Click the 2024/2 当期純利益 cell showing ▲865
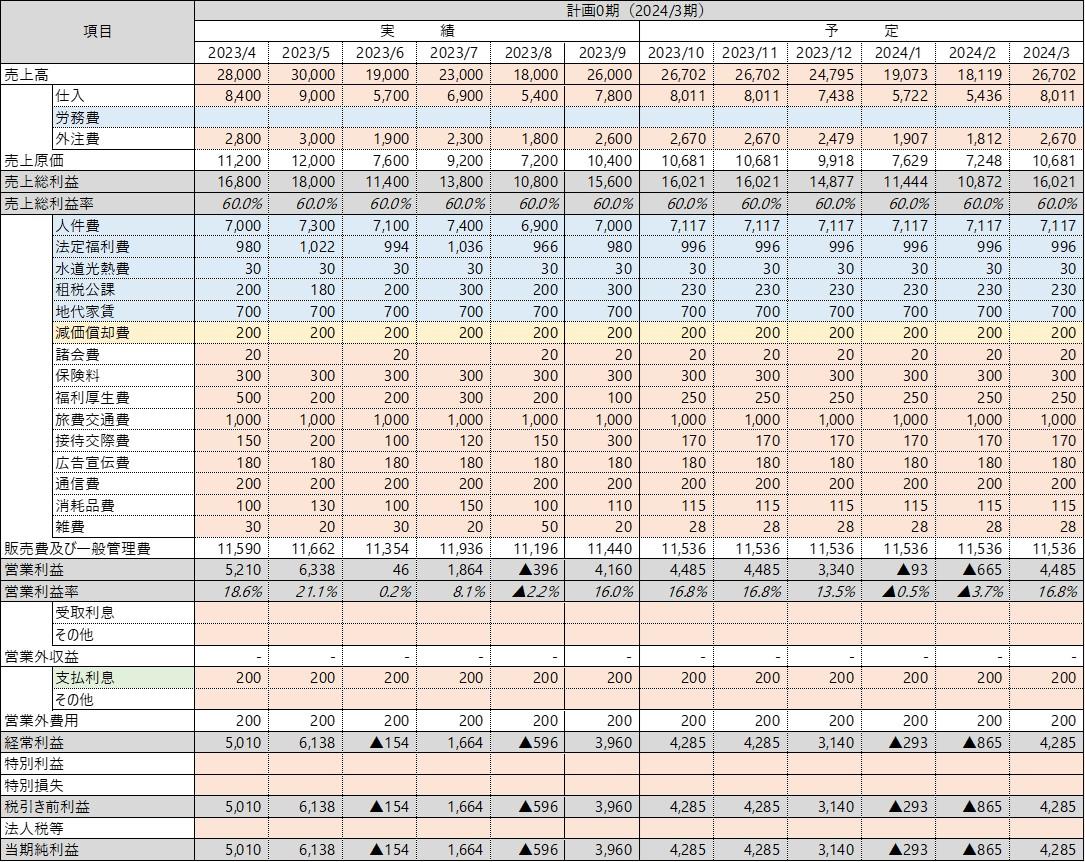1085x862 pixels. pyautogui.click(x=972, y=850)
